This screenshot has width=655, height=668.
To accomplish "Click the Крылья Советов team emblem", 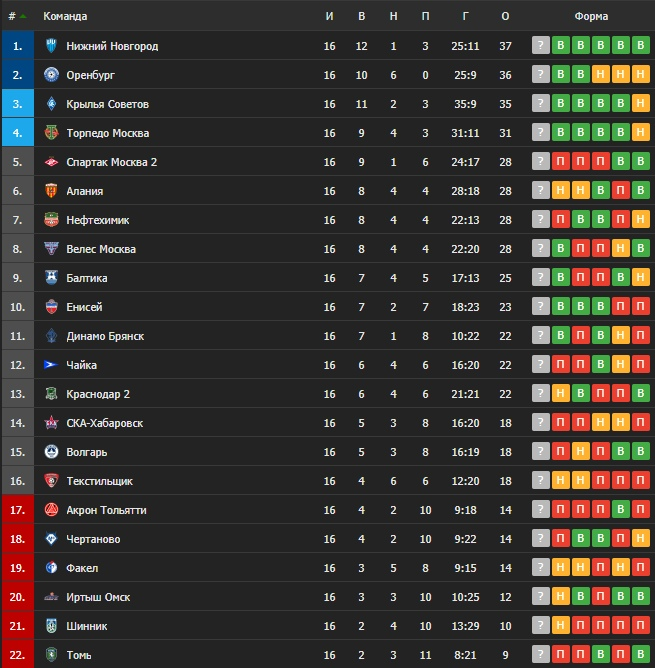I will [52, 104].
